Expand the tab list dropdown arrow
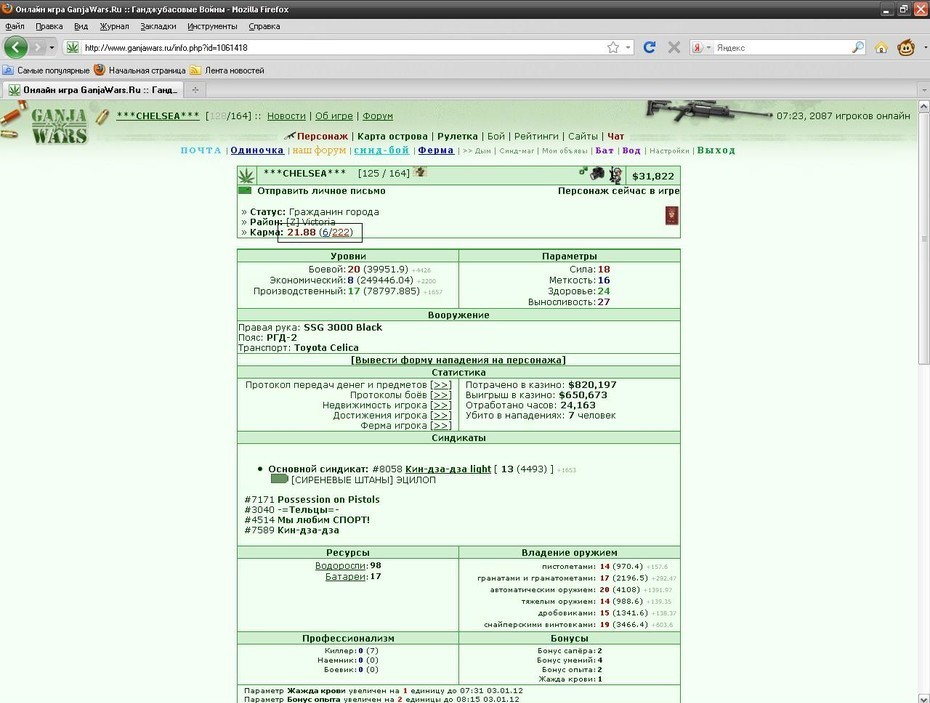930x703 pixels. [x=923, y=90]
